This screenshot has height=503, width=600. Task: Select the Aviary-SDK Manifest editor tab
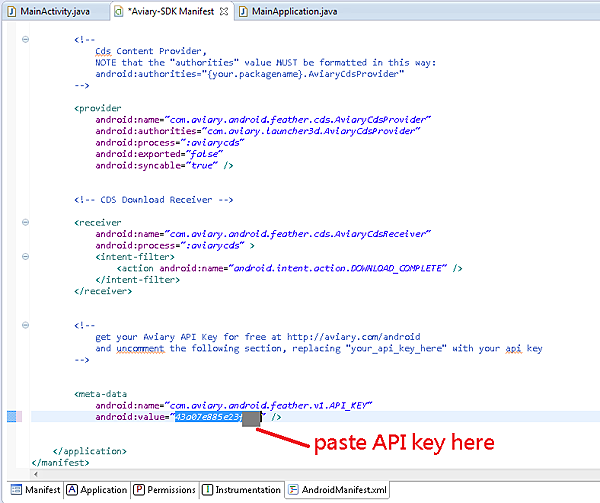(x=171, y=11)
